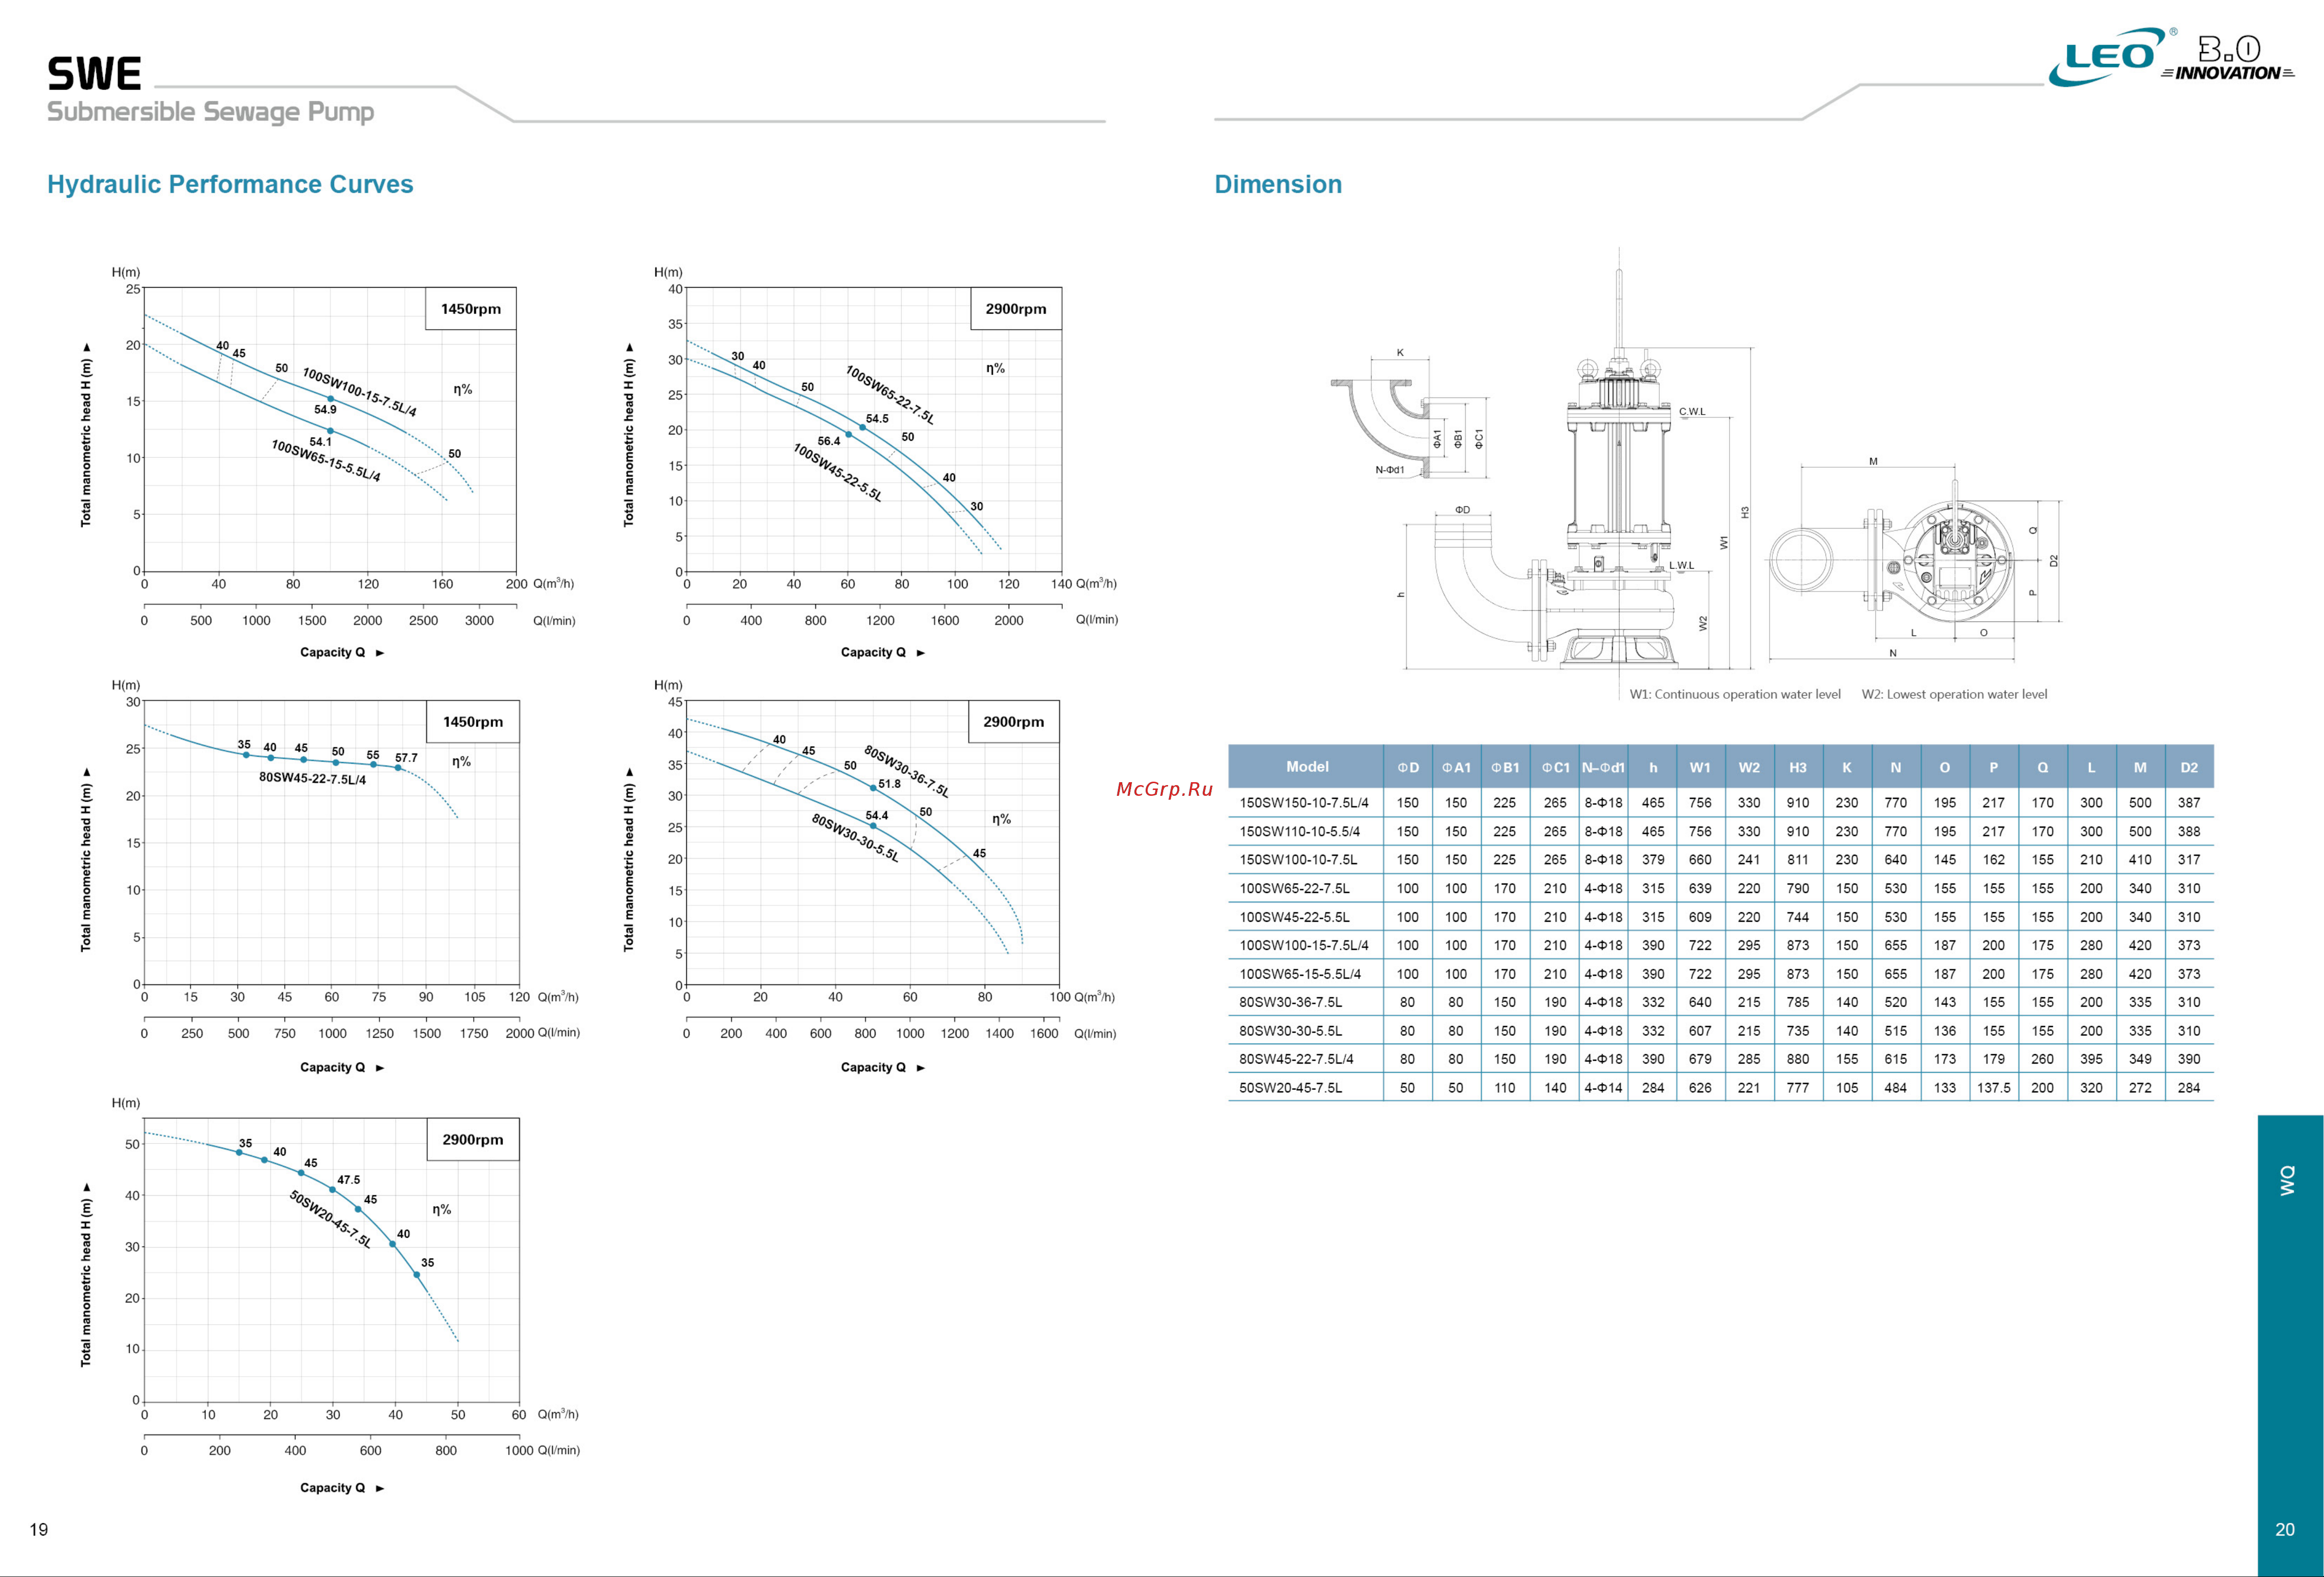2324x1577 pixels.
Task: Click the "80SW30-30-5.5L" curve label
Action: click(x=855, y=838)
